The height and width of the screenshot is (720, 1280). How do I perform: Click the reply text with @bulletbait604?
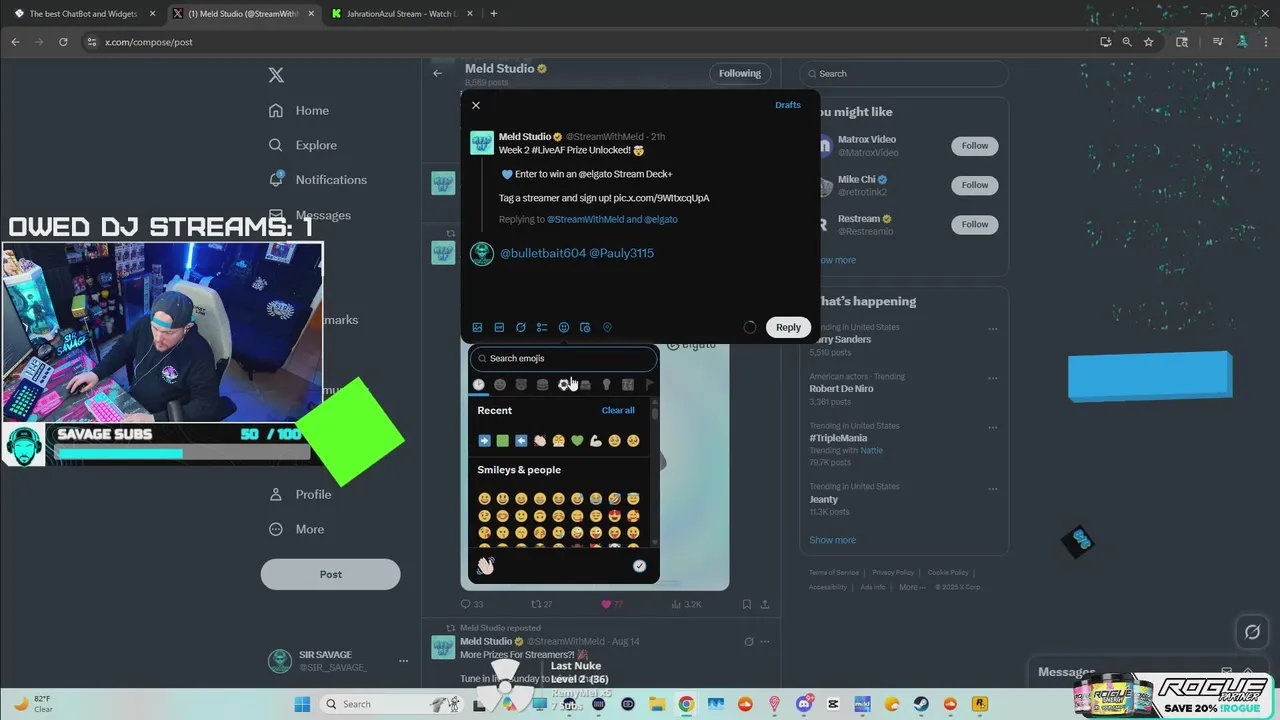point(577,253)
